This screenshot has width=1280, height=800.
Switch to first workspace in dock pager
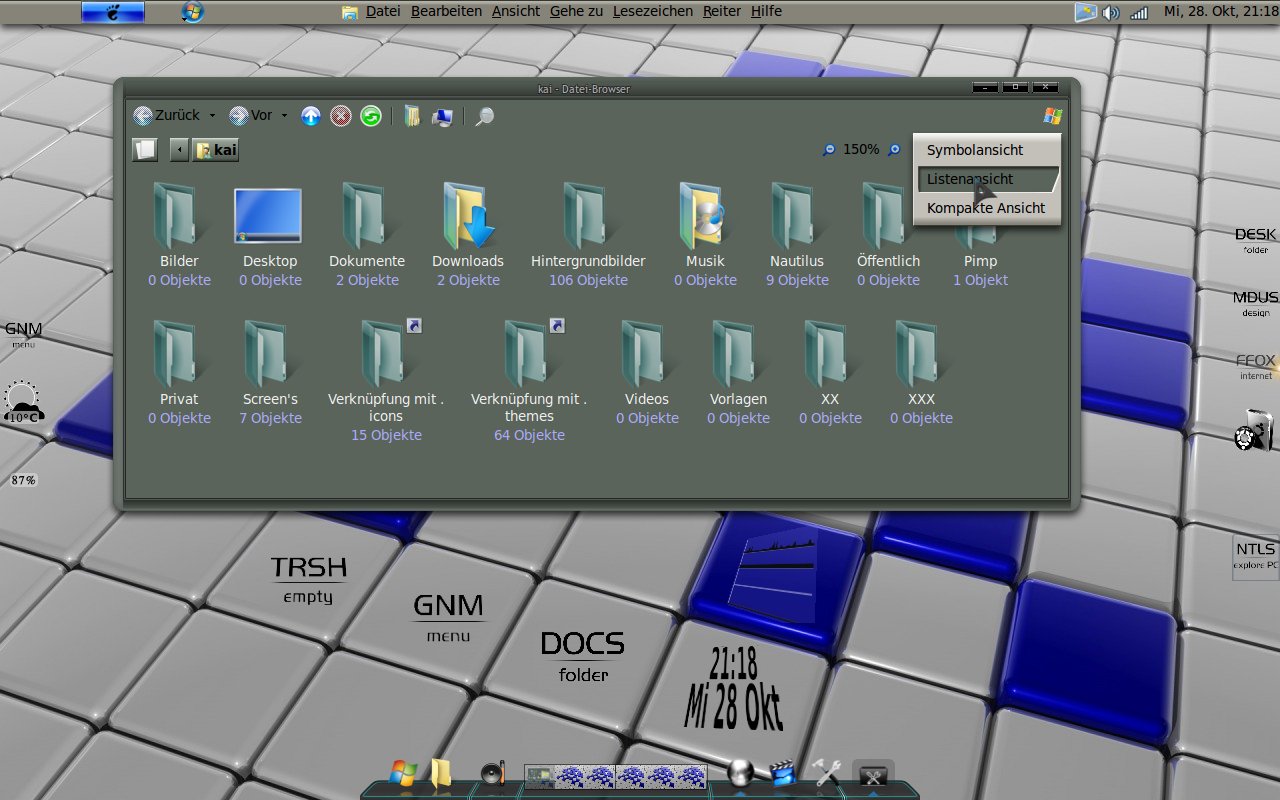tap(539, 776)
